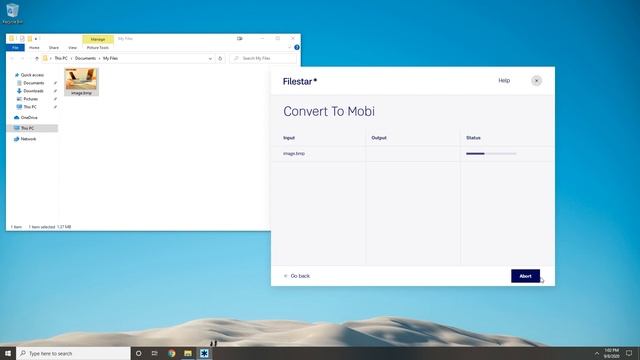Click My Files in the address breadcrumb
The width and height of the screenshot is (640, 360).
click(110, 58)
